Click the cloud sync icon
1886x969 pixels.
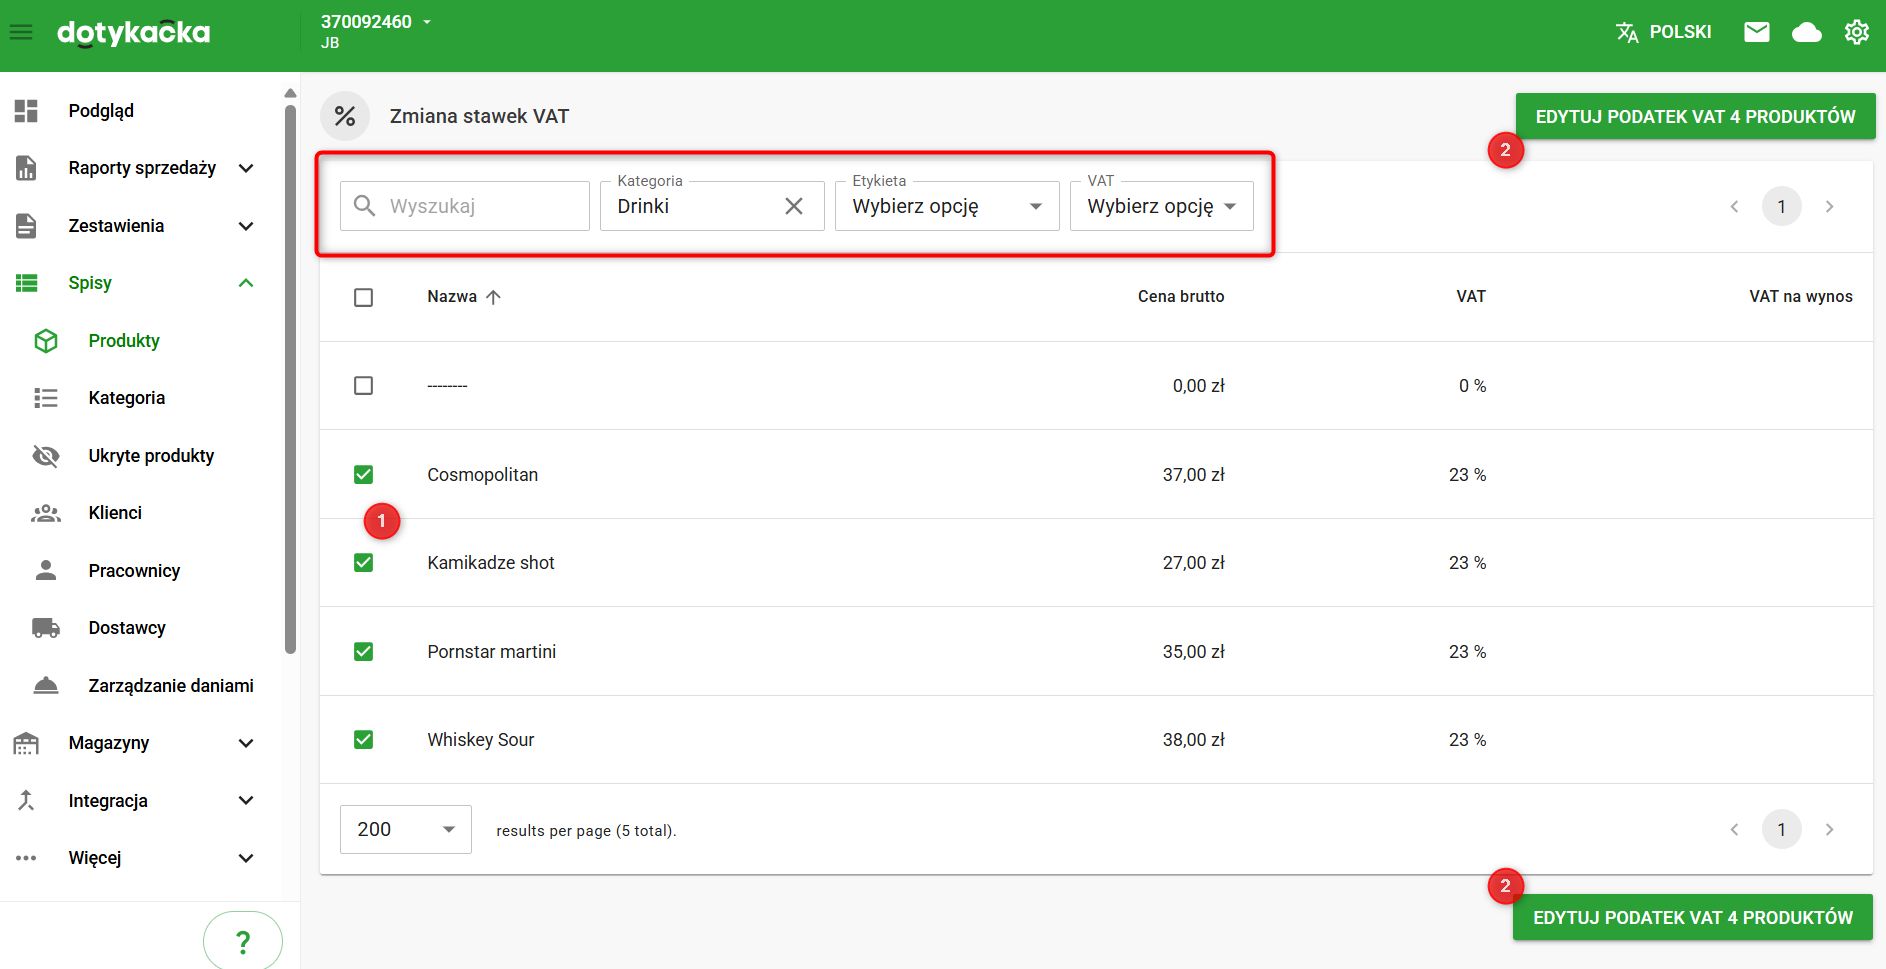pyautogui.click(x=1806, y=33)
